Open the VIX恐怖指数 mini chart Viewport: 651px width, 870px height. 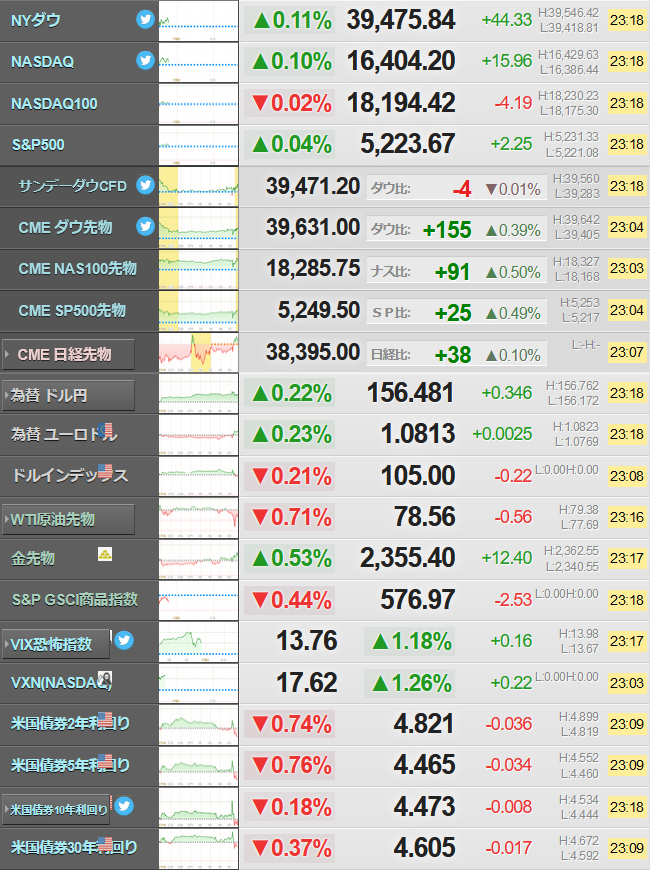(199, 642)
